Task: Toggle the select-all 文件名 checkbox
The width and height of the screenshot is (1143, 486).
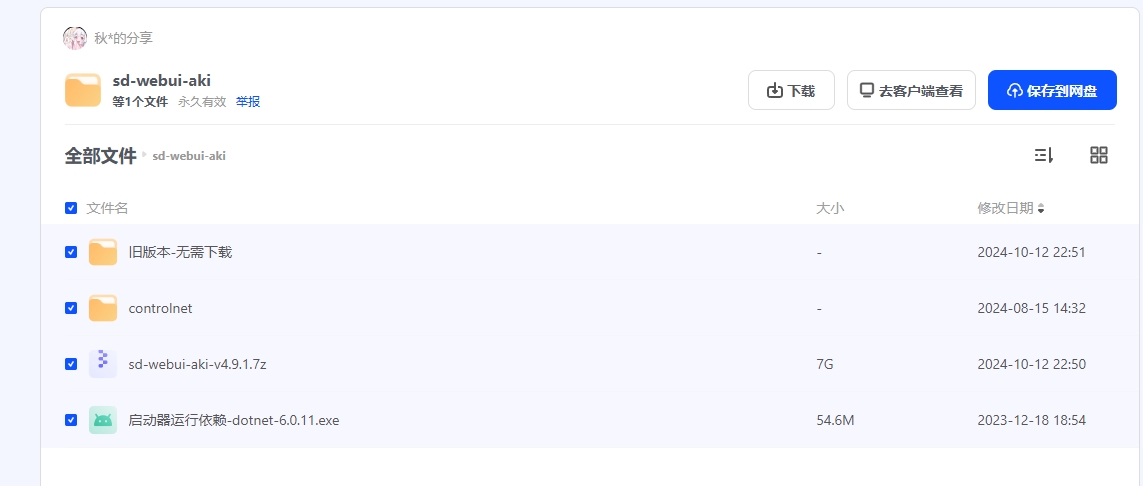Action: click(x=71, y=208)
